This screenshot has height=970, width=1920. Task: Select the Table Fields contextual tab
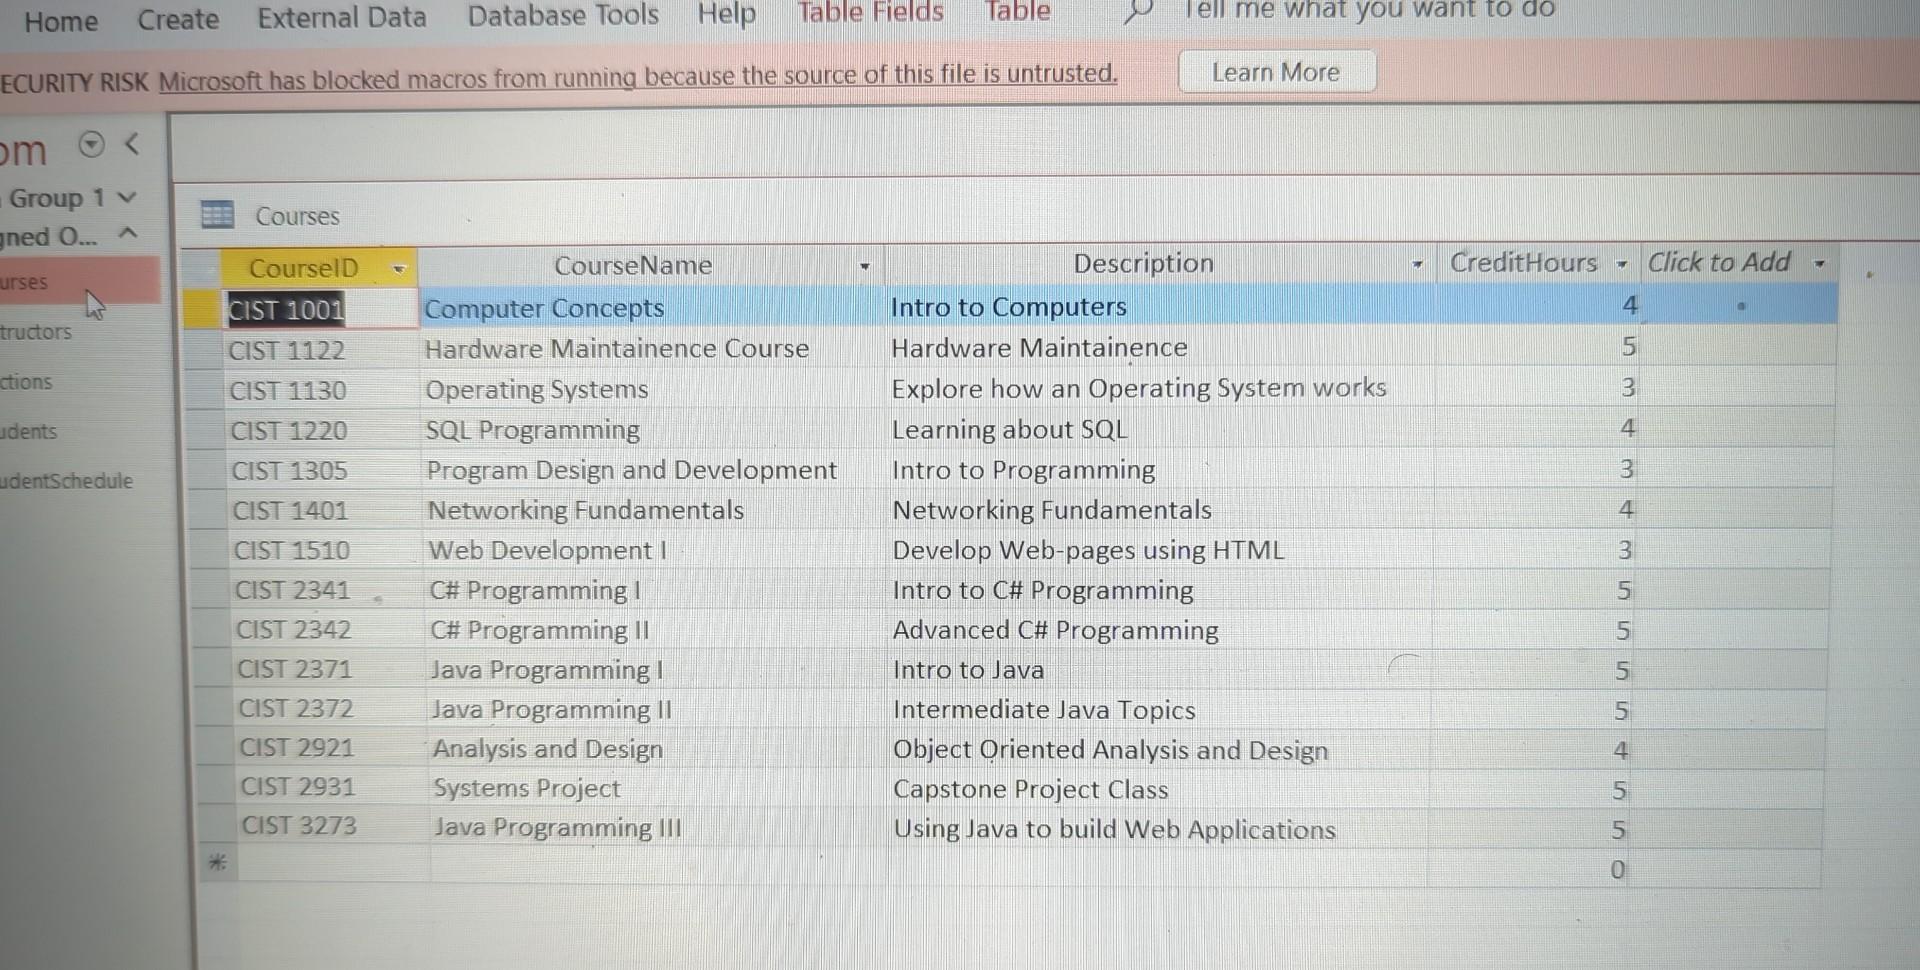point(869,13)
